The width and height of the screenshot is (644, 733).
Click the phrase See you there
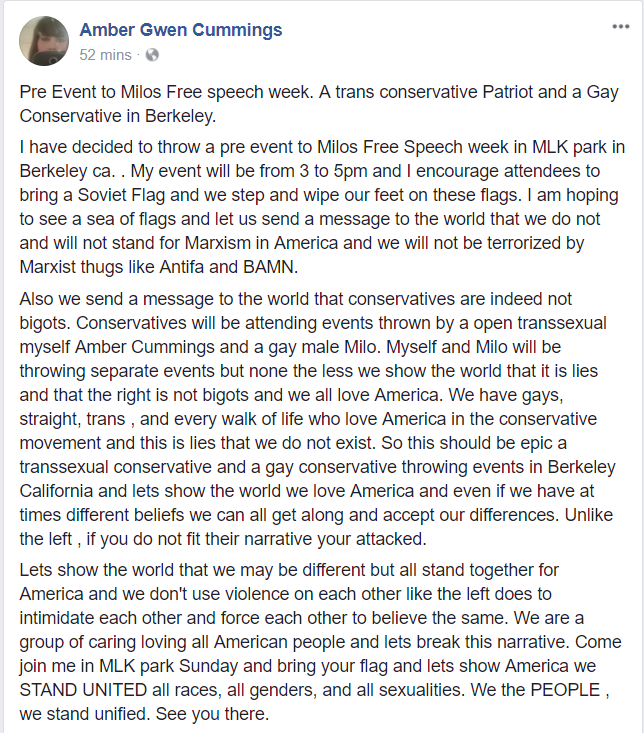[x=212, y=714]
